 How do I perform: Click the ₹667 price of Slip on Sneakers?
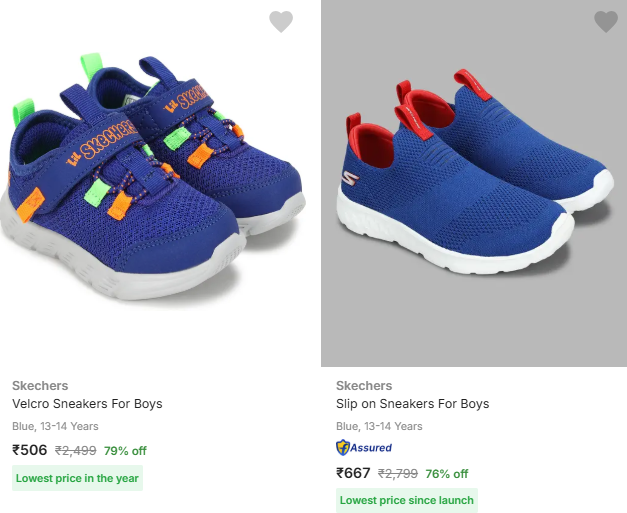tap(353, 473)
